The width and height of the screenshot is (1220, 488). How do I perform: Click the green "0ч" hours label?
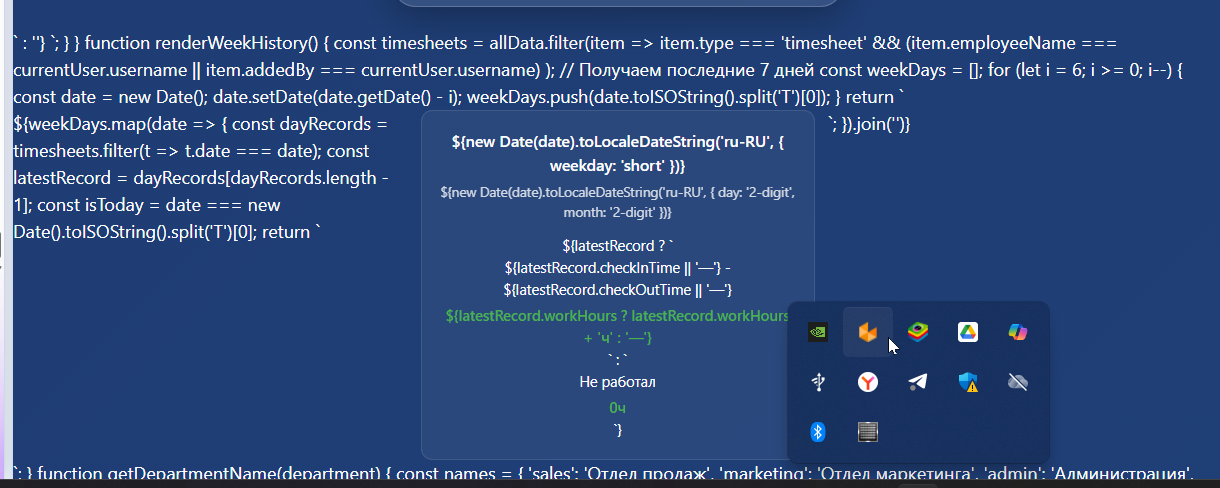617,408
